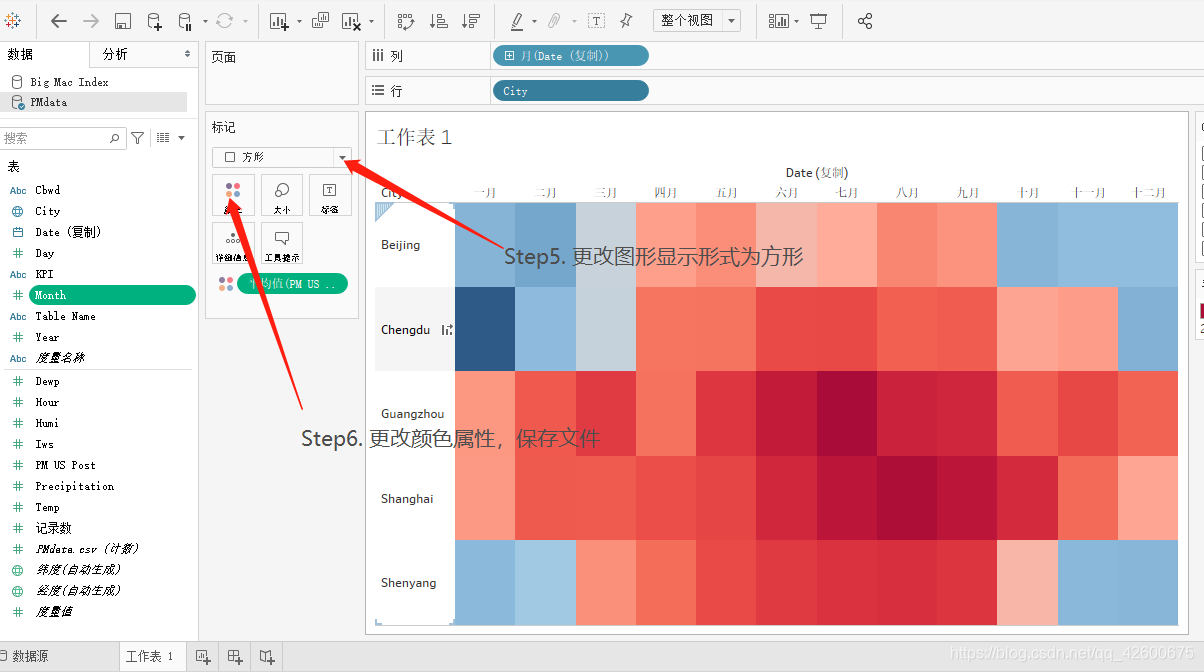Screen dimensions: 1204x672
Task: Add new worksheet tab at bottom
Action: pyautogui.click(x=203, y=657)
